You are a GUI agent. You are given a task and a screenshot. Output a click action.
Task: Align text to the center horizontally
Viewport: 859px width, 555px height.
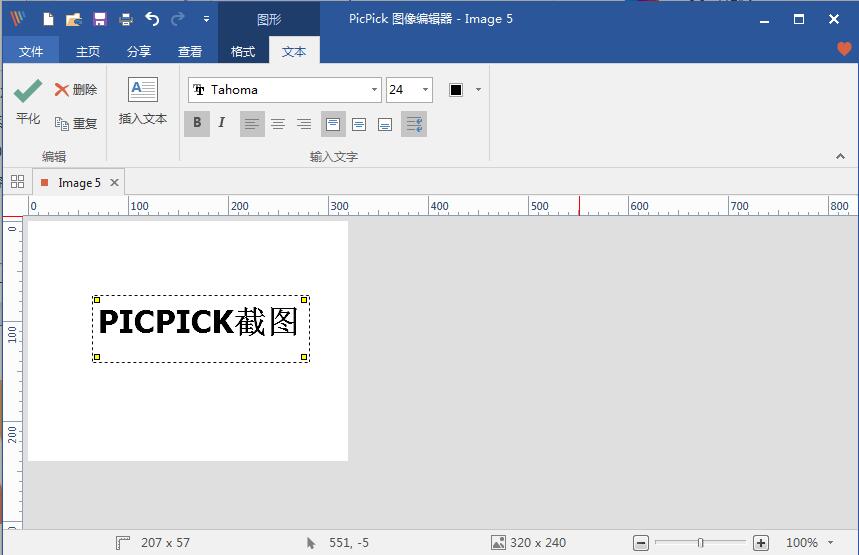(x=278, y=124)
